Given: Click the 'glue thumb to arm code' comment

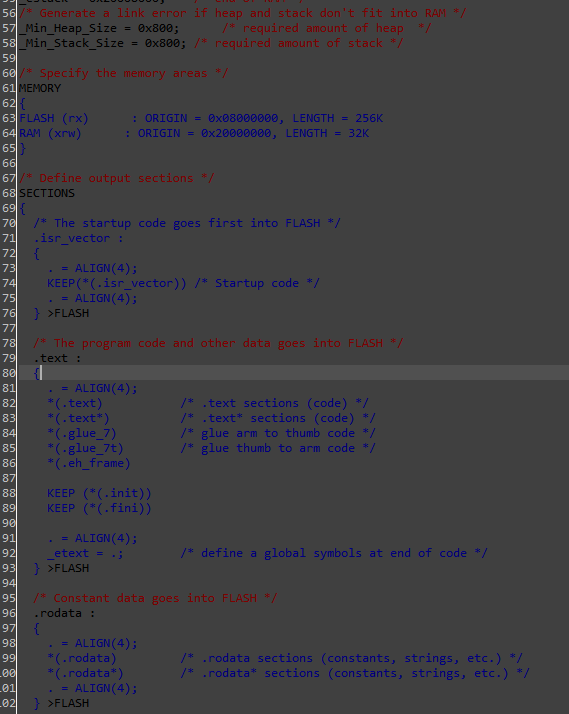Looking at the screenshot, I should [x=278, y=449].
